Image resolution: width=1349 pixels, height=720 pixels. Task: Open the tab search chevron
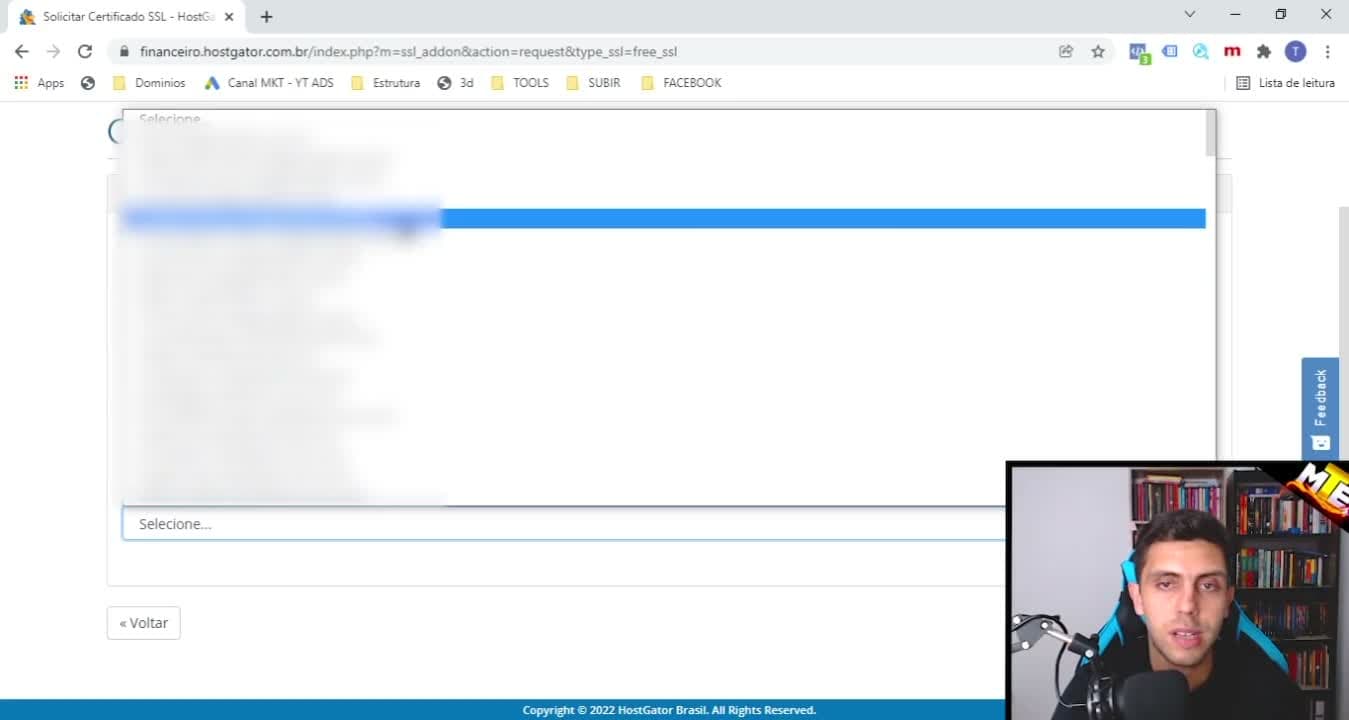pos(1189,14)
